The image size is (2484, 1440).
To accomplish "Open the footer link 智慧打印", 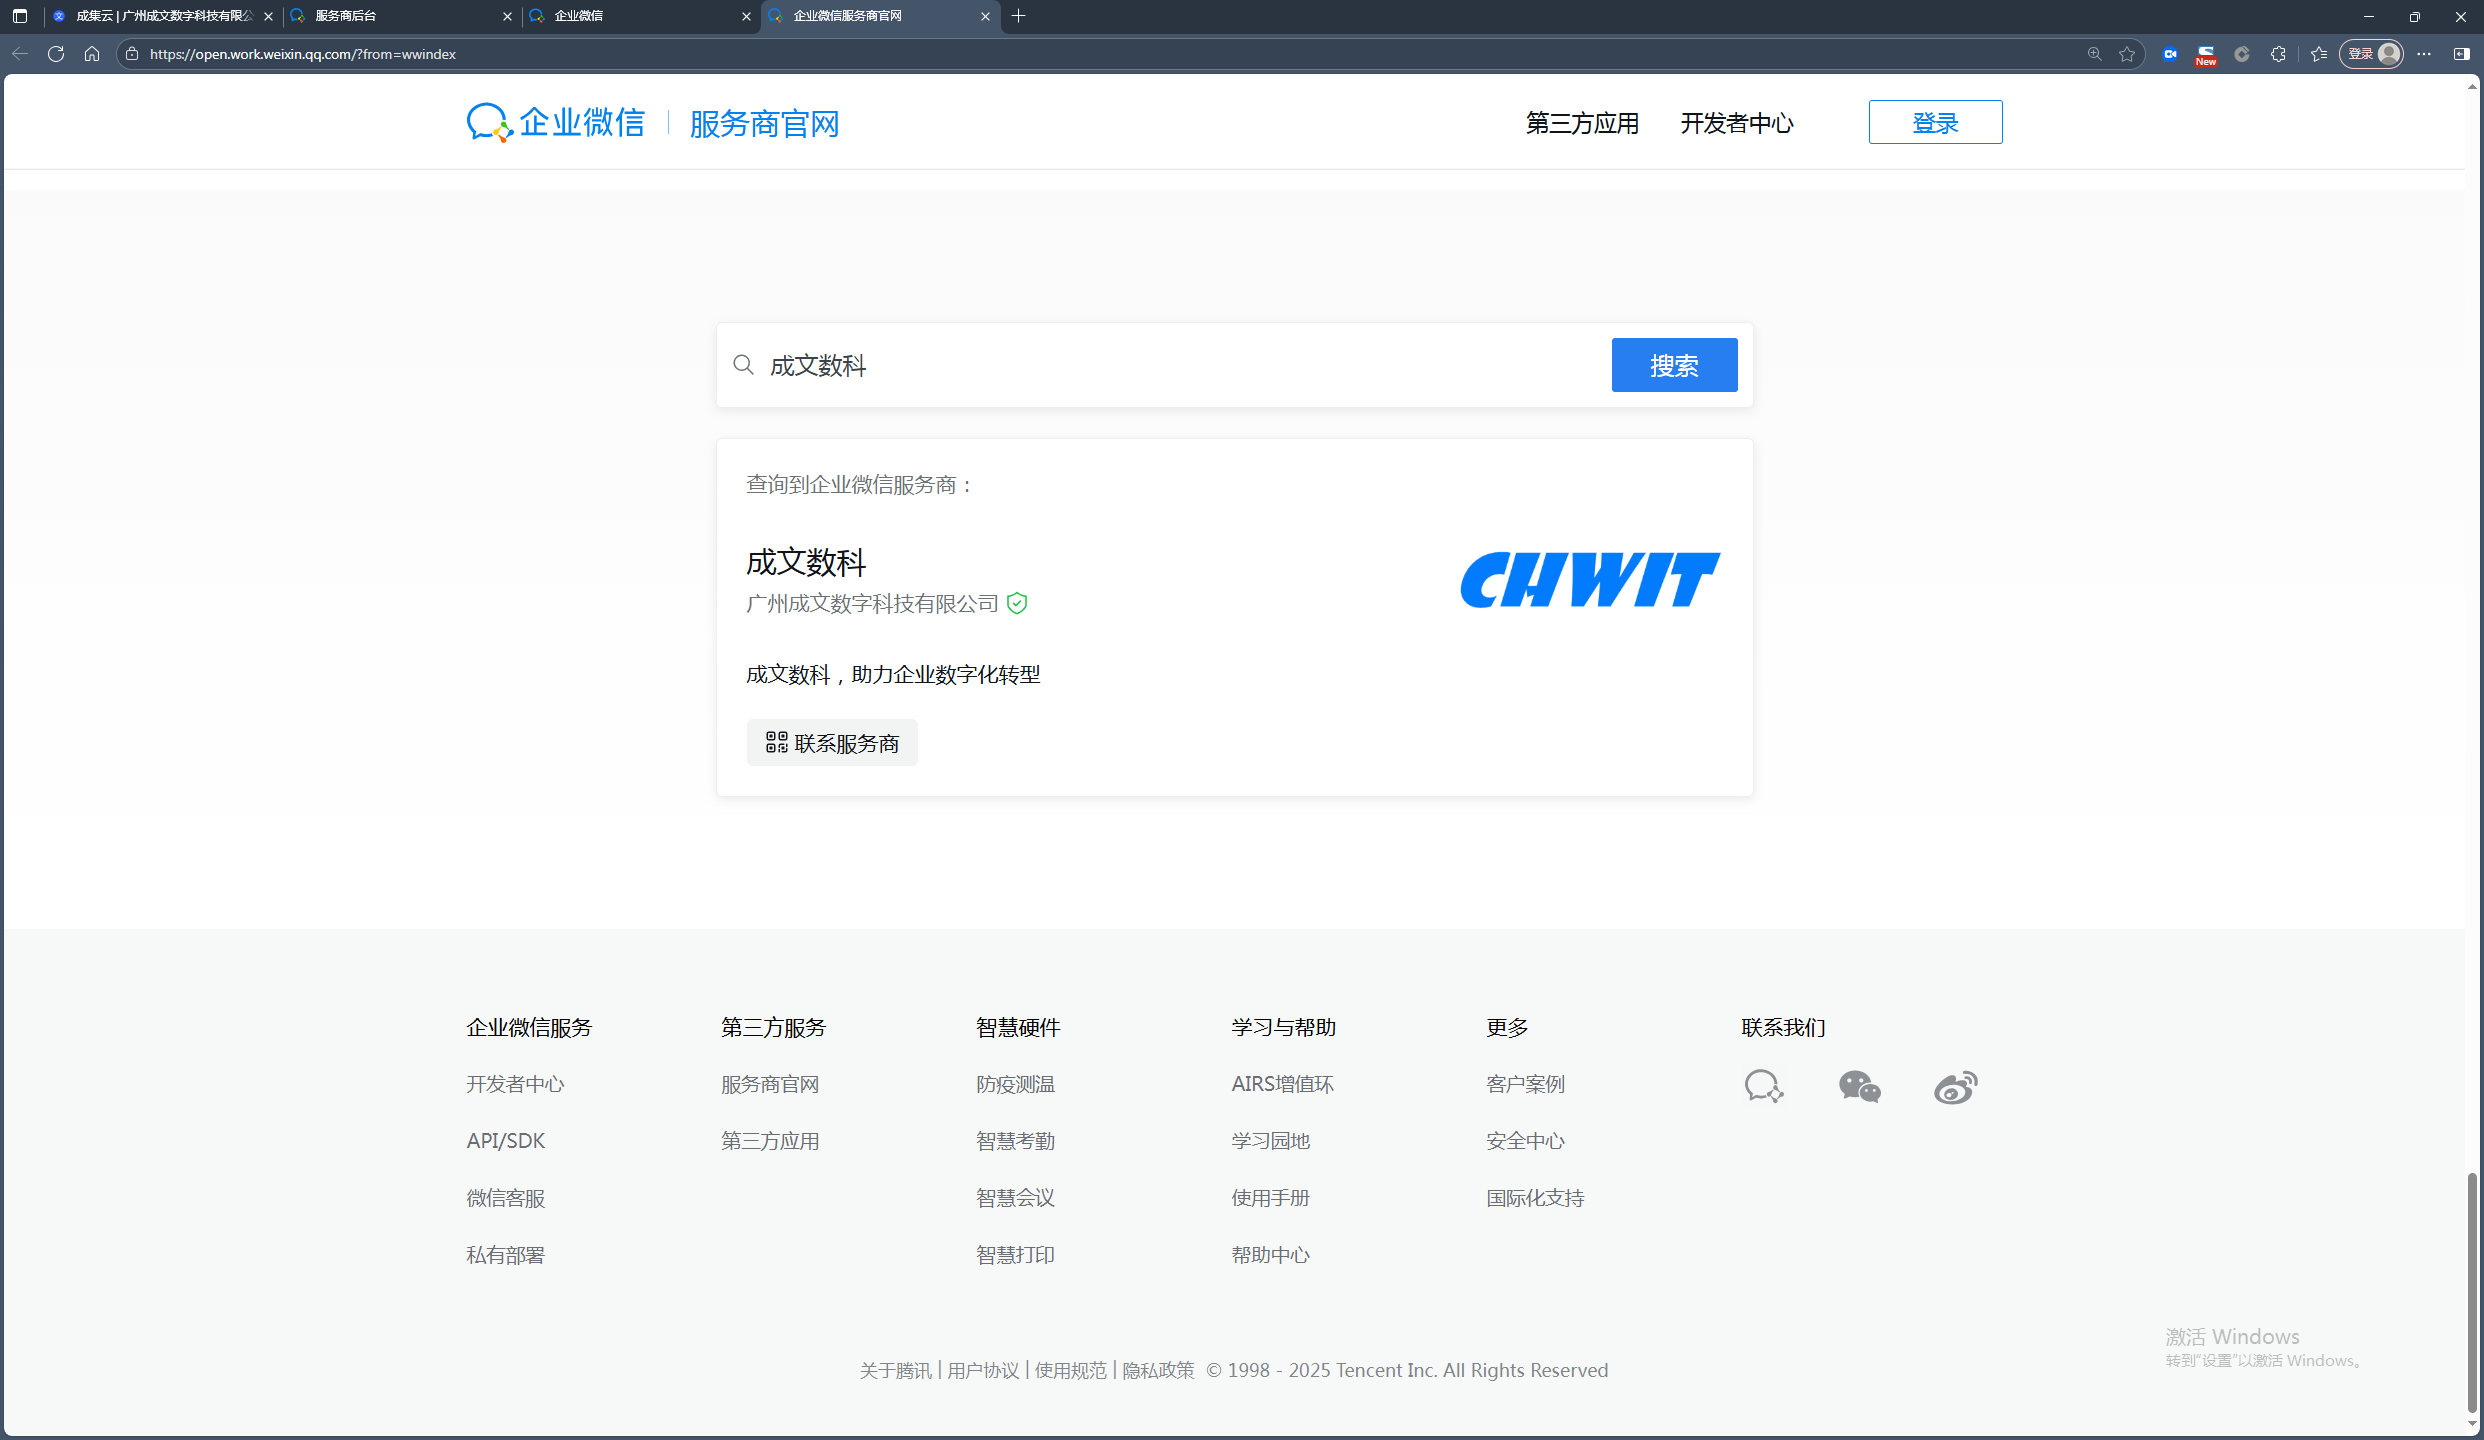I will point(1016,1255).
